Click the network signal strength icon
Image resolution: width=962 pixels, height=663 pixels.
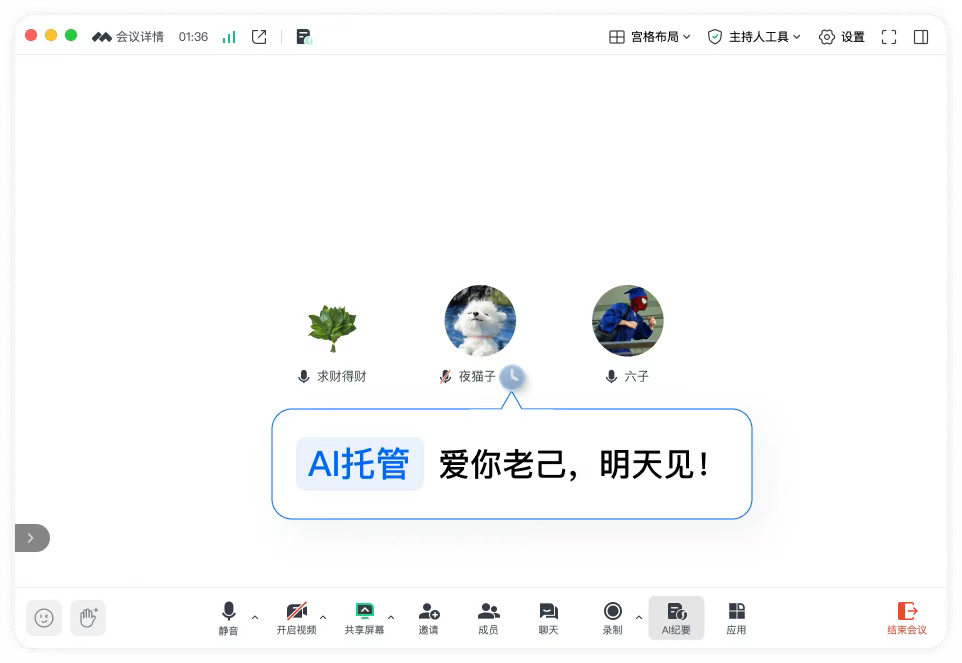point(229,37)
